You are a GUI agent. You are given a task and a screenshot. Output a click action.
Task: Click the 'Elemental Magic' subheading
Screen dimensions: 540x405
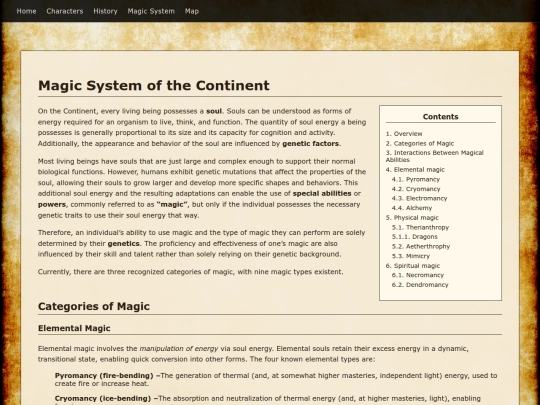point(74,328)
